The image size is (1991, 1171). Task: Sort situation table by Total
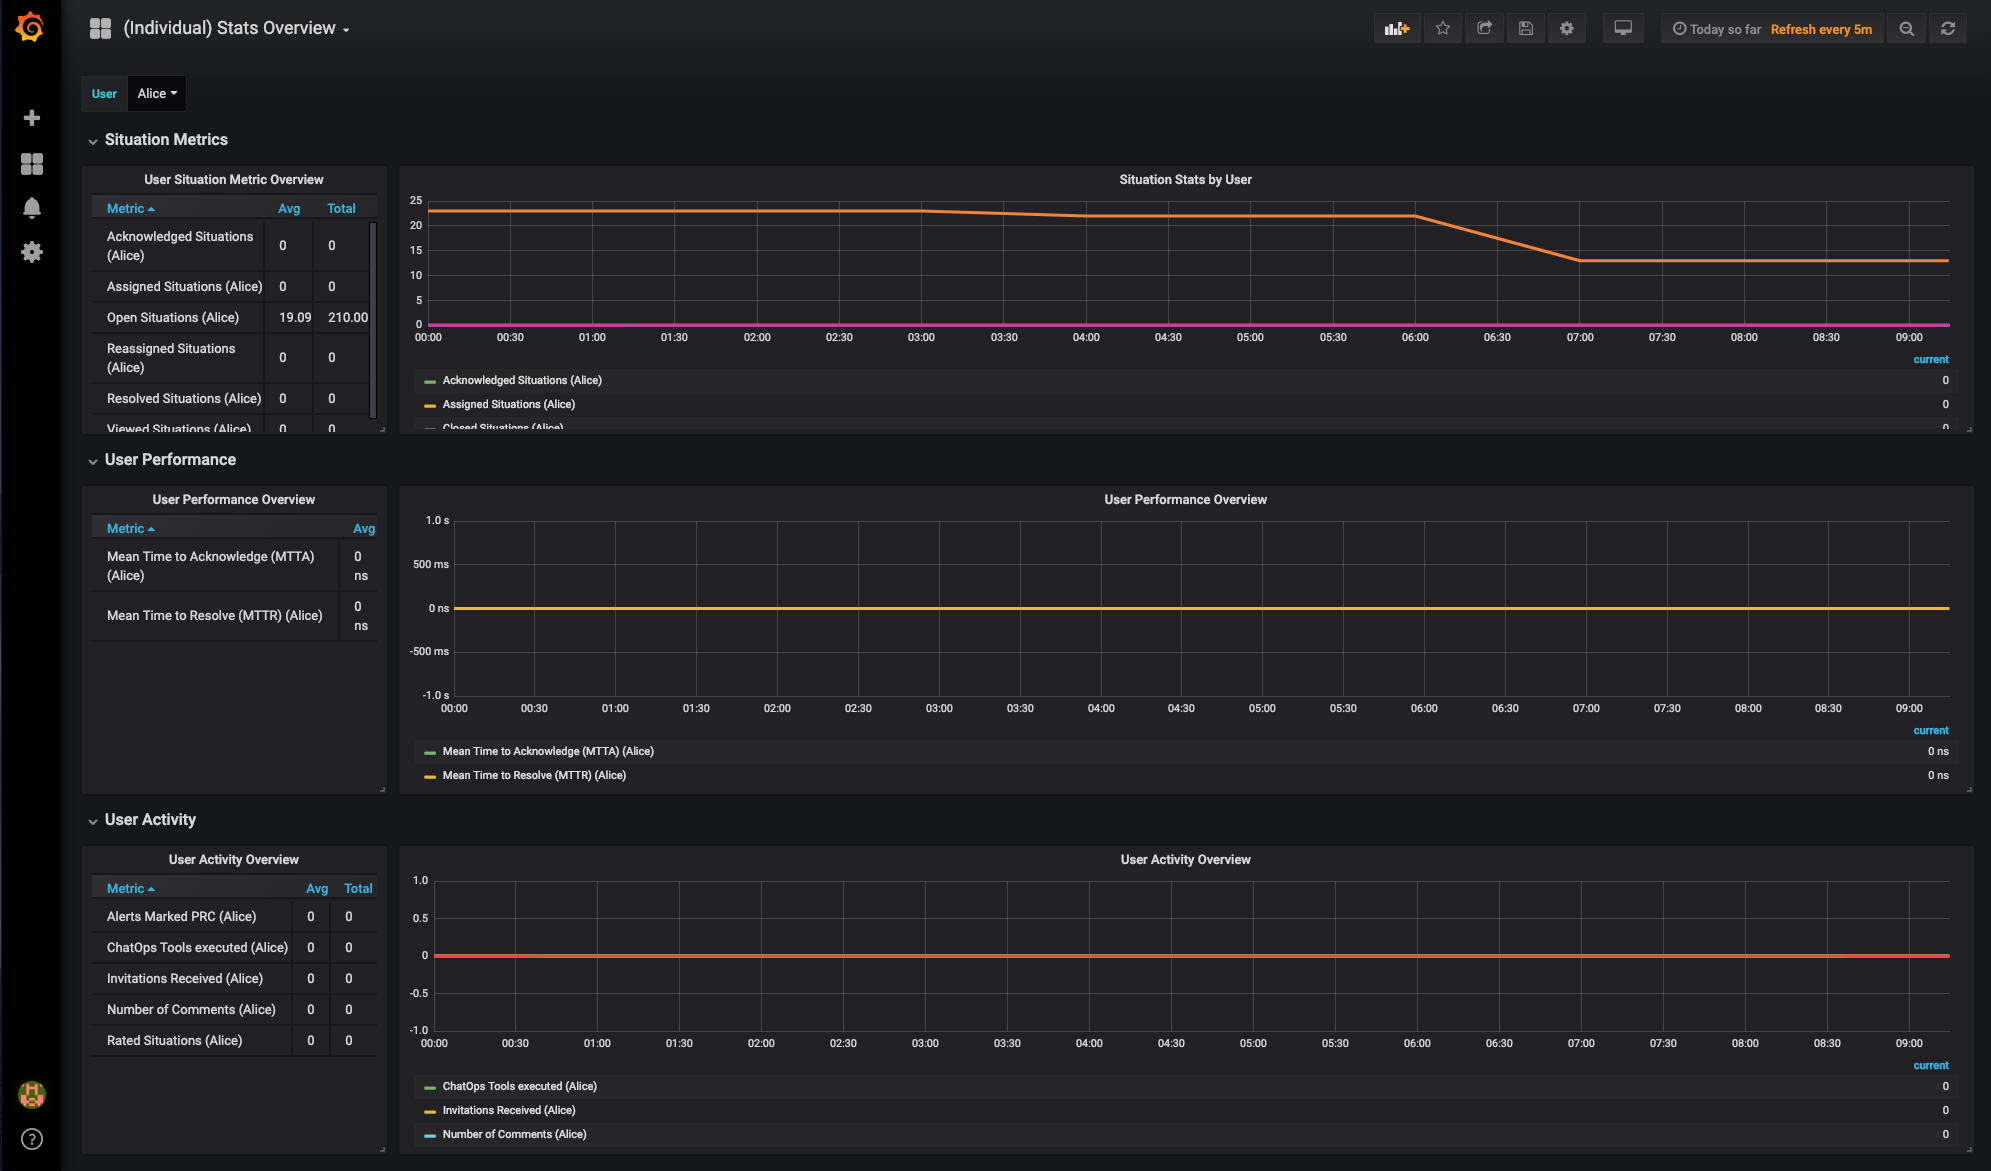pyautogui.click(x=341, y=208)
